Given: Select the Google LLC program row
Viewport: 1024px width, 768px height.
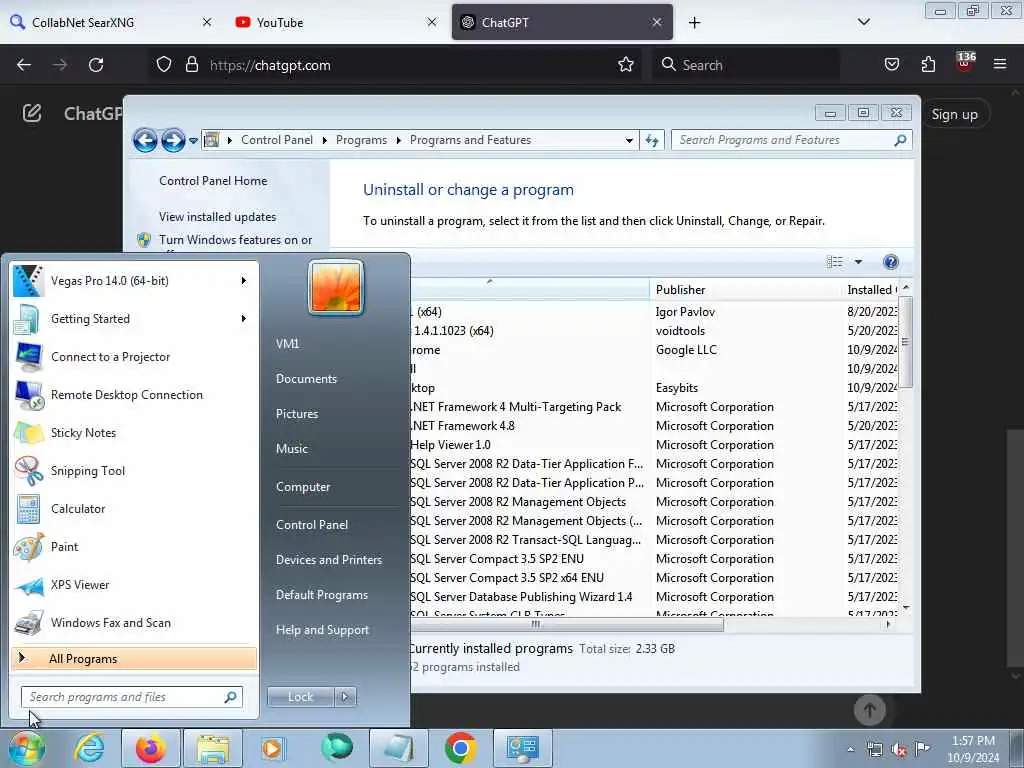Looking at the screenshot, I should tap(653, 349).
